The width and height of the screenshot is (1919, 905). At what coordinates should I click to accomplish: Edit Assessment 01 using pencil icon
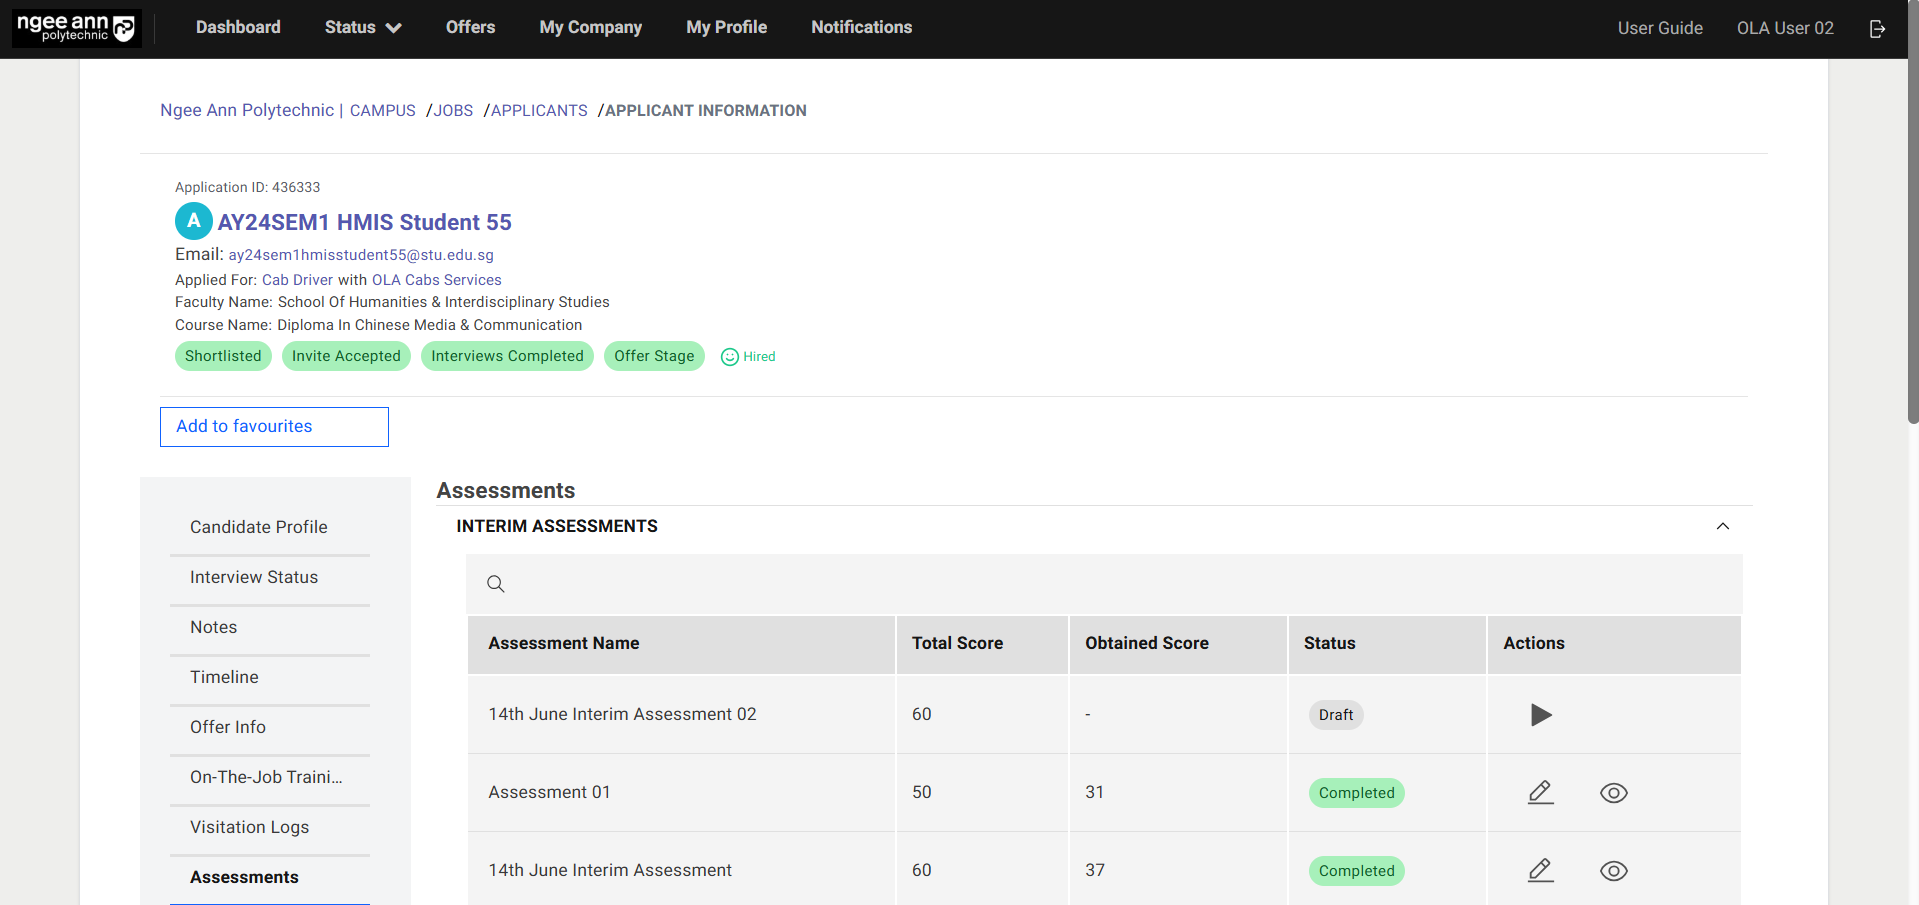1540,793
